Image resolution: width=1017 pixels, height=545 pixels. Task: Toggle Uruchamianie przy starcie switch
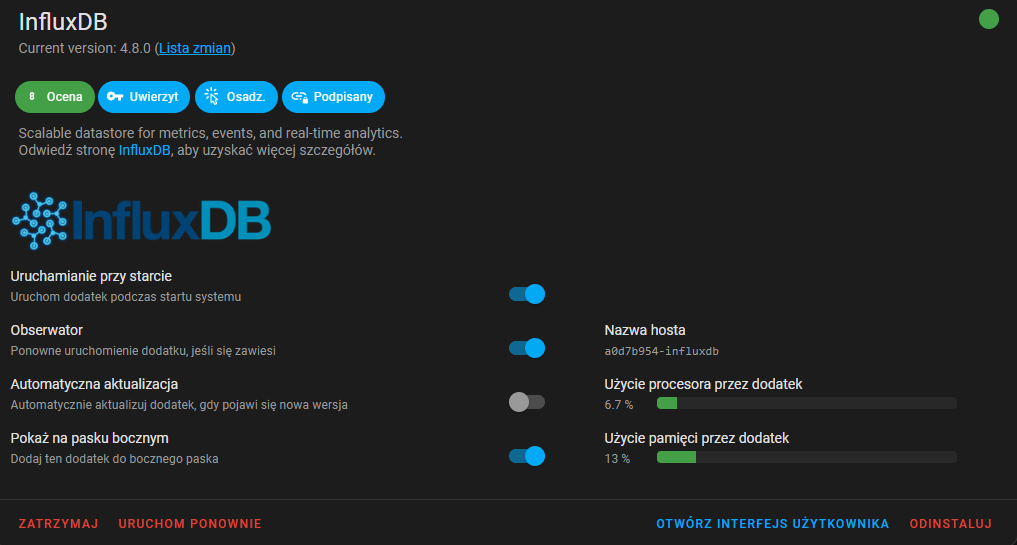pos(527,294)
